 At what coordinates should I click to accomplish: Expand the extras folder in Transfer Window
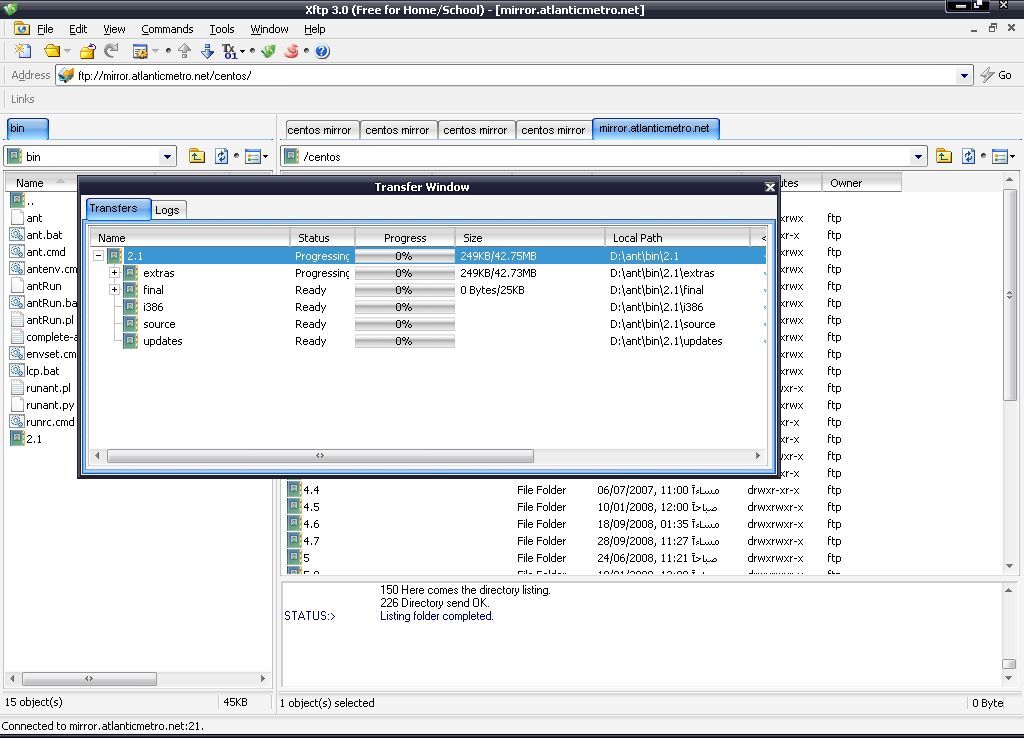115,273
